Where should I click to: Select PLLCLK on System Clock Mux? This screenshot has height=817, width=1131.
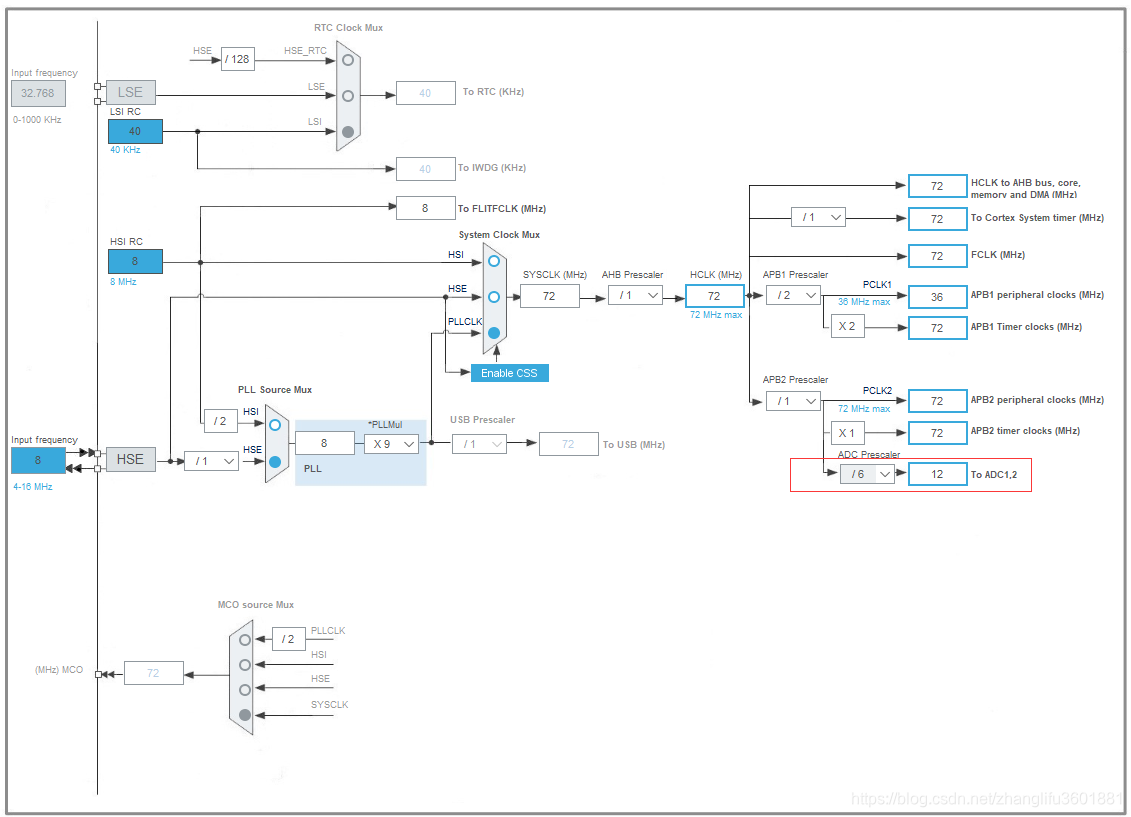(x=493, y=332)
